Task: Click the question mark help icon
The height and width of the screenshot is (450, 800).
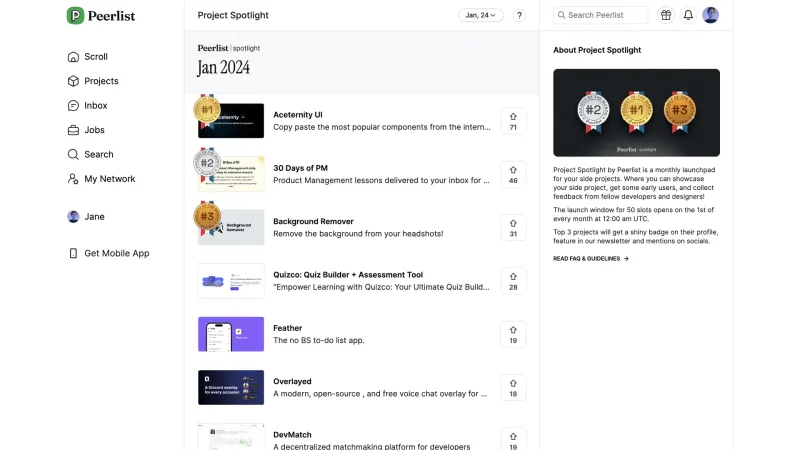Action: pyautogui.click(x=519, y=15)
